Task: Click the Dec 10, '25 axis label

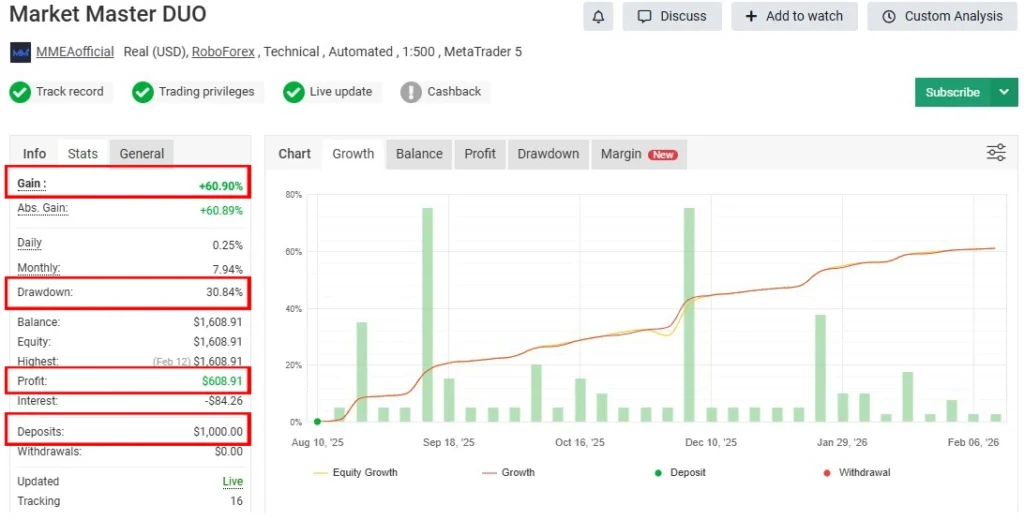Action: [711, 442]
